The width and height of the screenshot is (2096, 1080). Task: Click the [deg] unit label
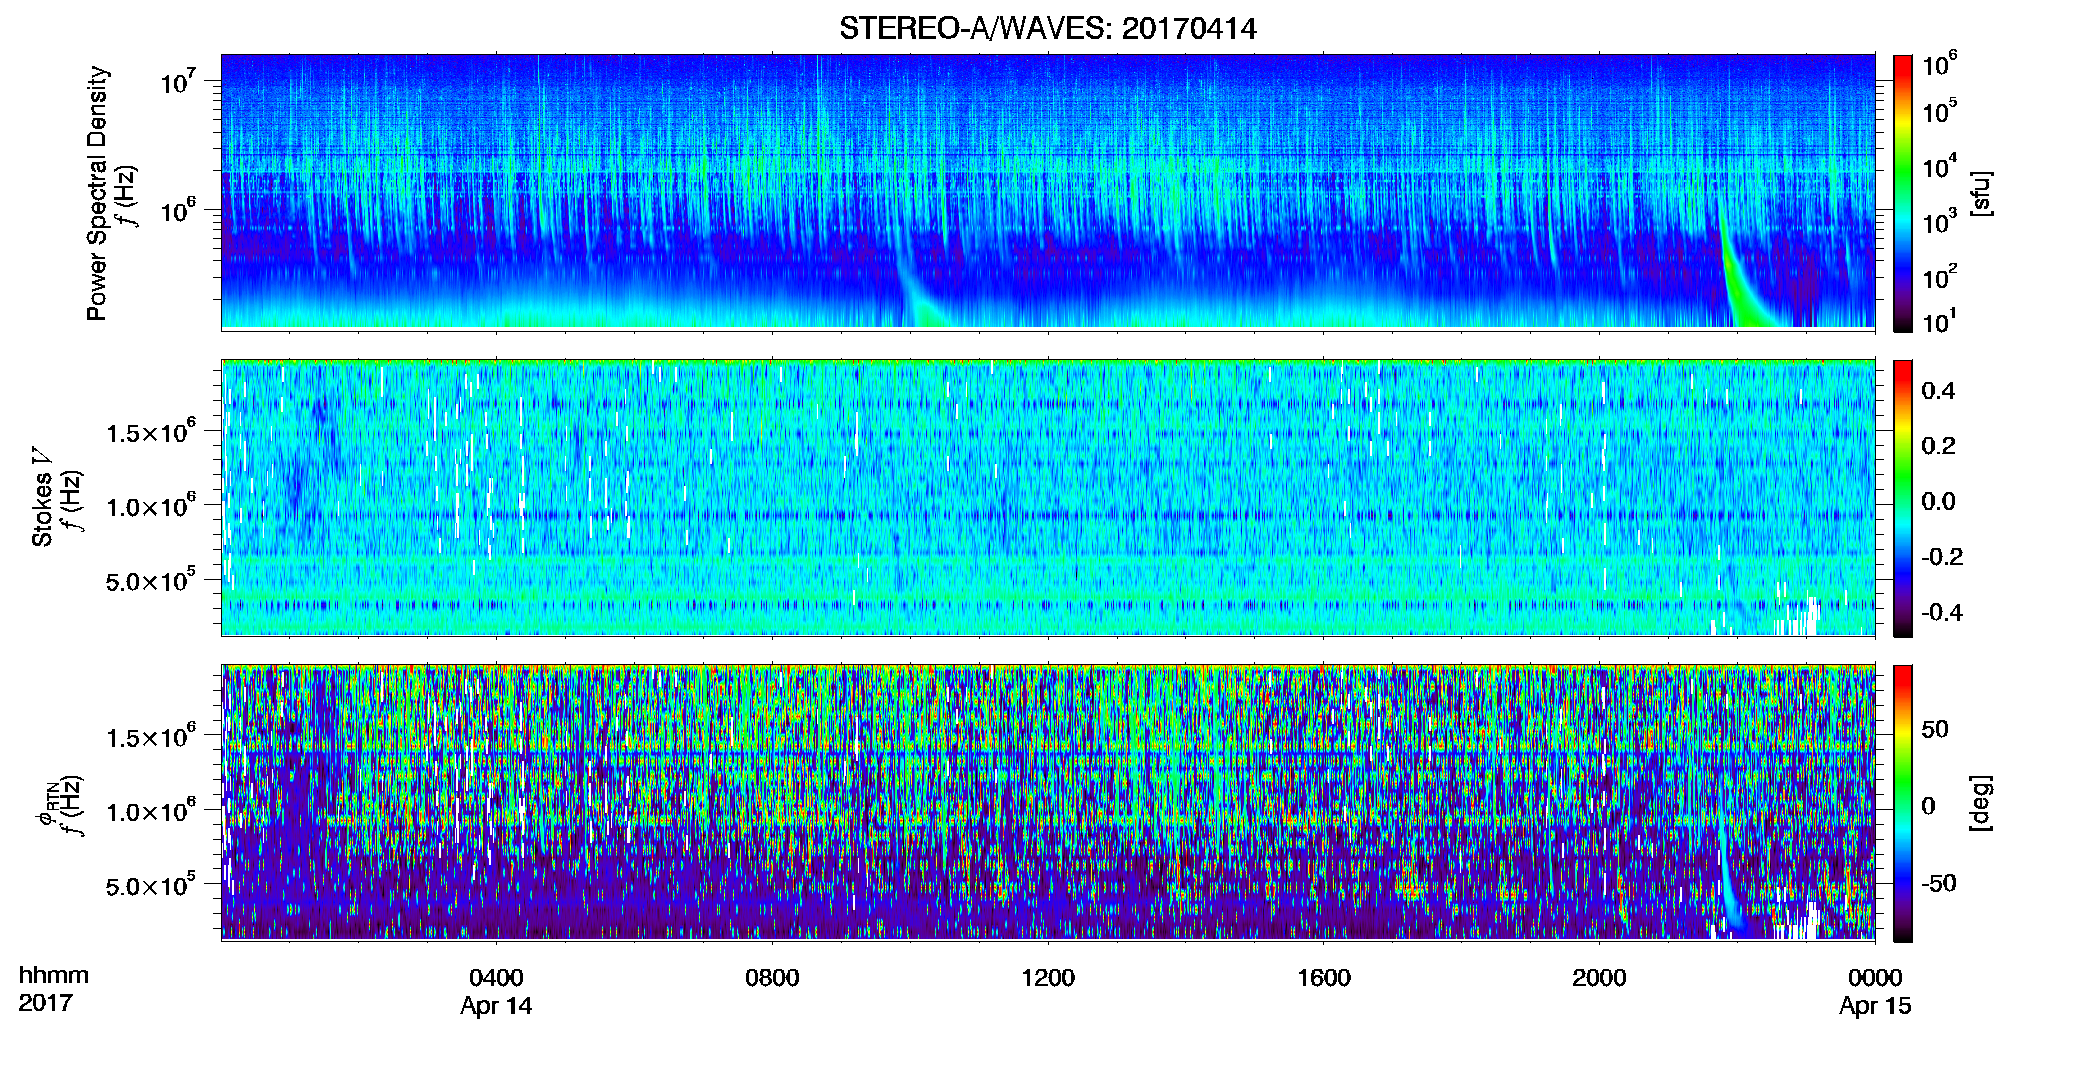click(x=1981, y=803)
